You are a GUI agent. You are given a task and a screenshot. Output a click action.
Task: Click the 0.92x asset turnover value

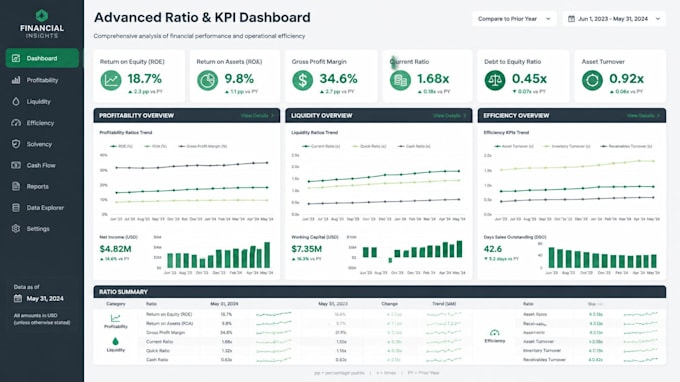pyautogui.click(x=626, y=79)
